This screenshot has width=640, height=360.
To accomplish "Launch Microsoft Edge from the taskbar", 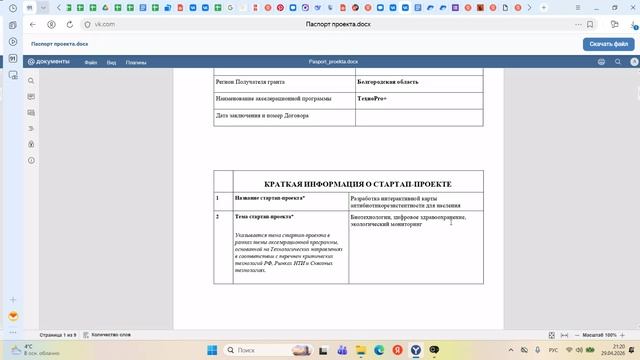I will point(379,350).
